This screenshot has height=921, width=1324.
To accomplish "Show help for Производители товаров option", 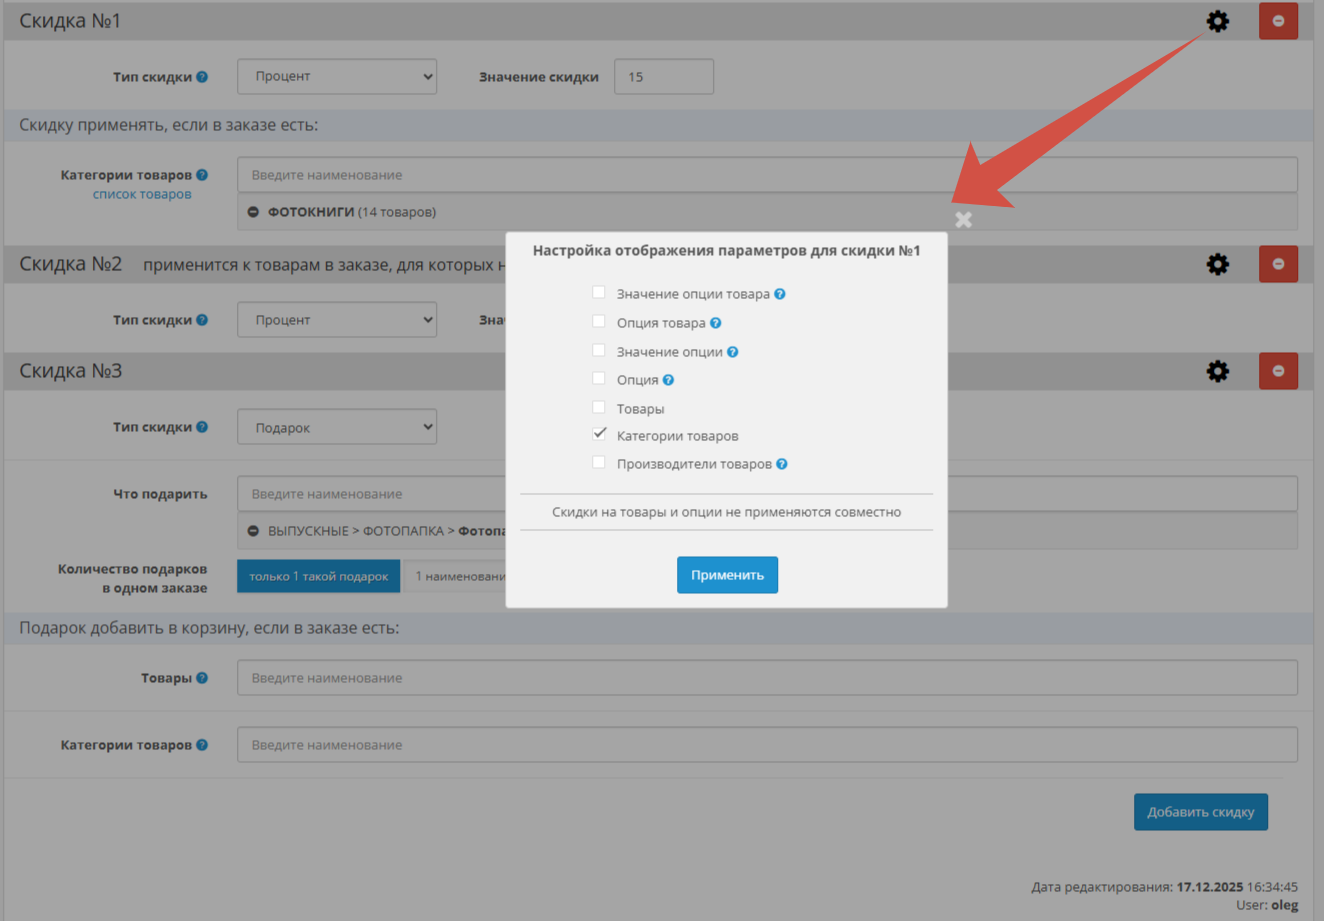I will coord(782,464).
